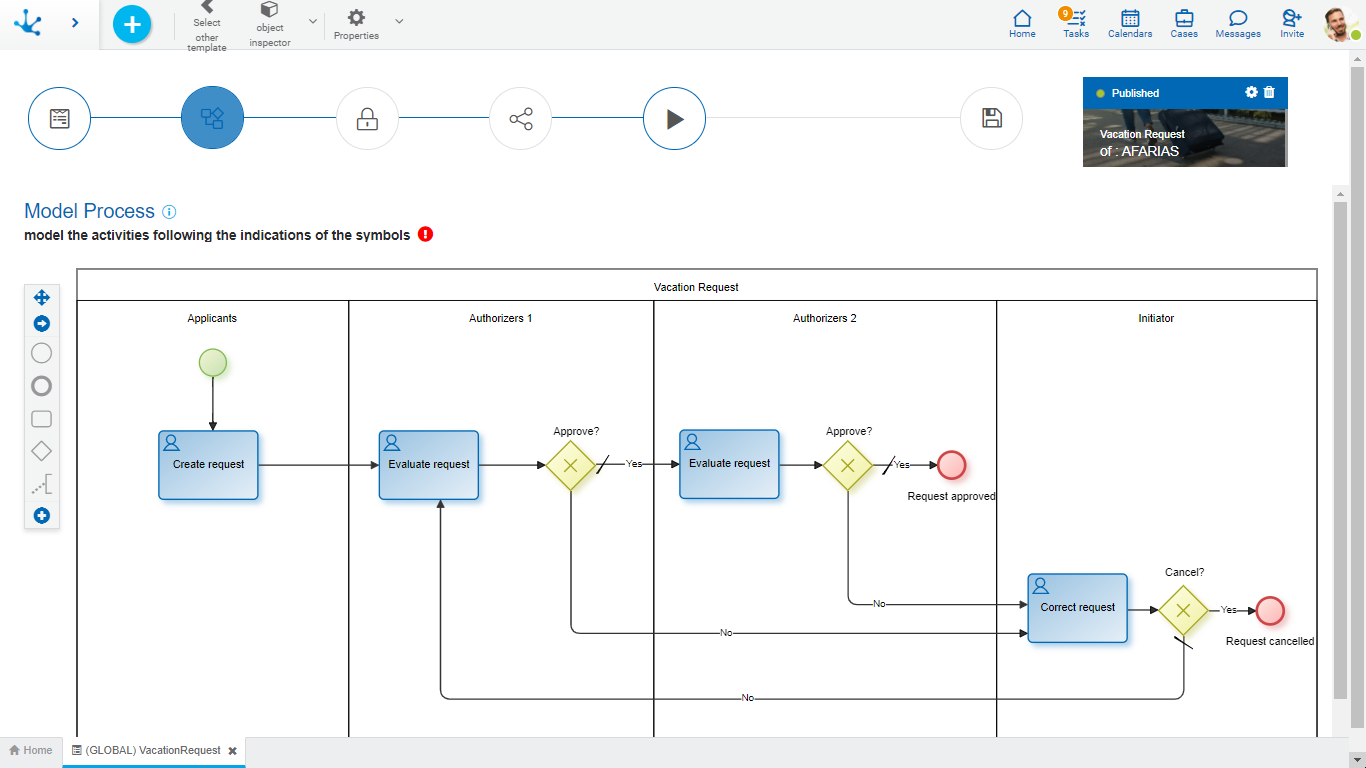The width and height of the screenshot is (1366, 768).
Task: Select the diamond gateway shape tool
Action: [x=42, y=451]
